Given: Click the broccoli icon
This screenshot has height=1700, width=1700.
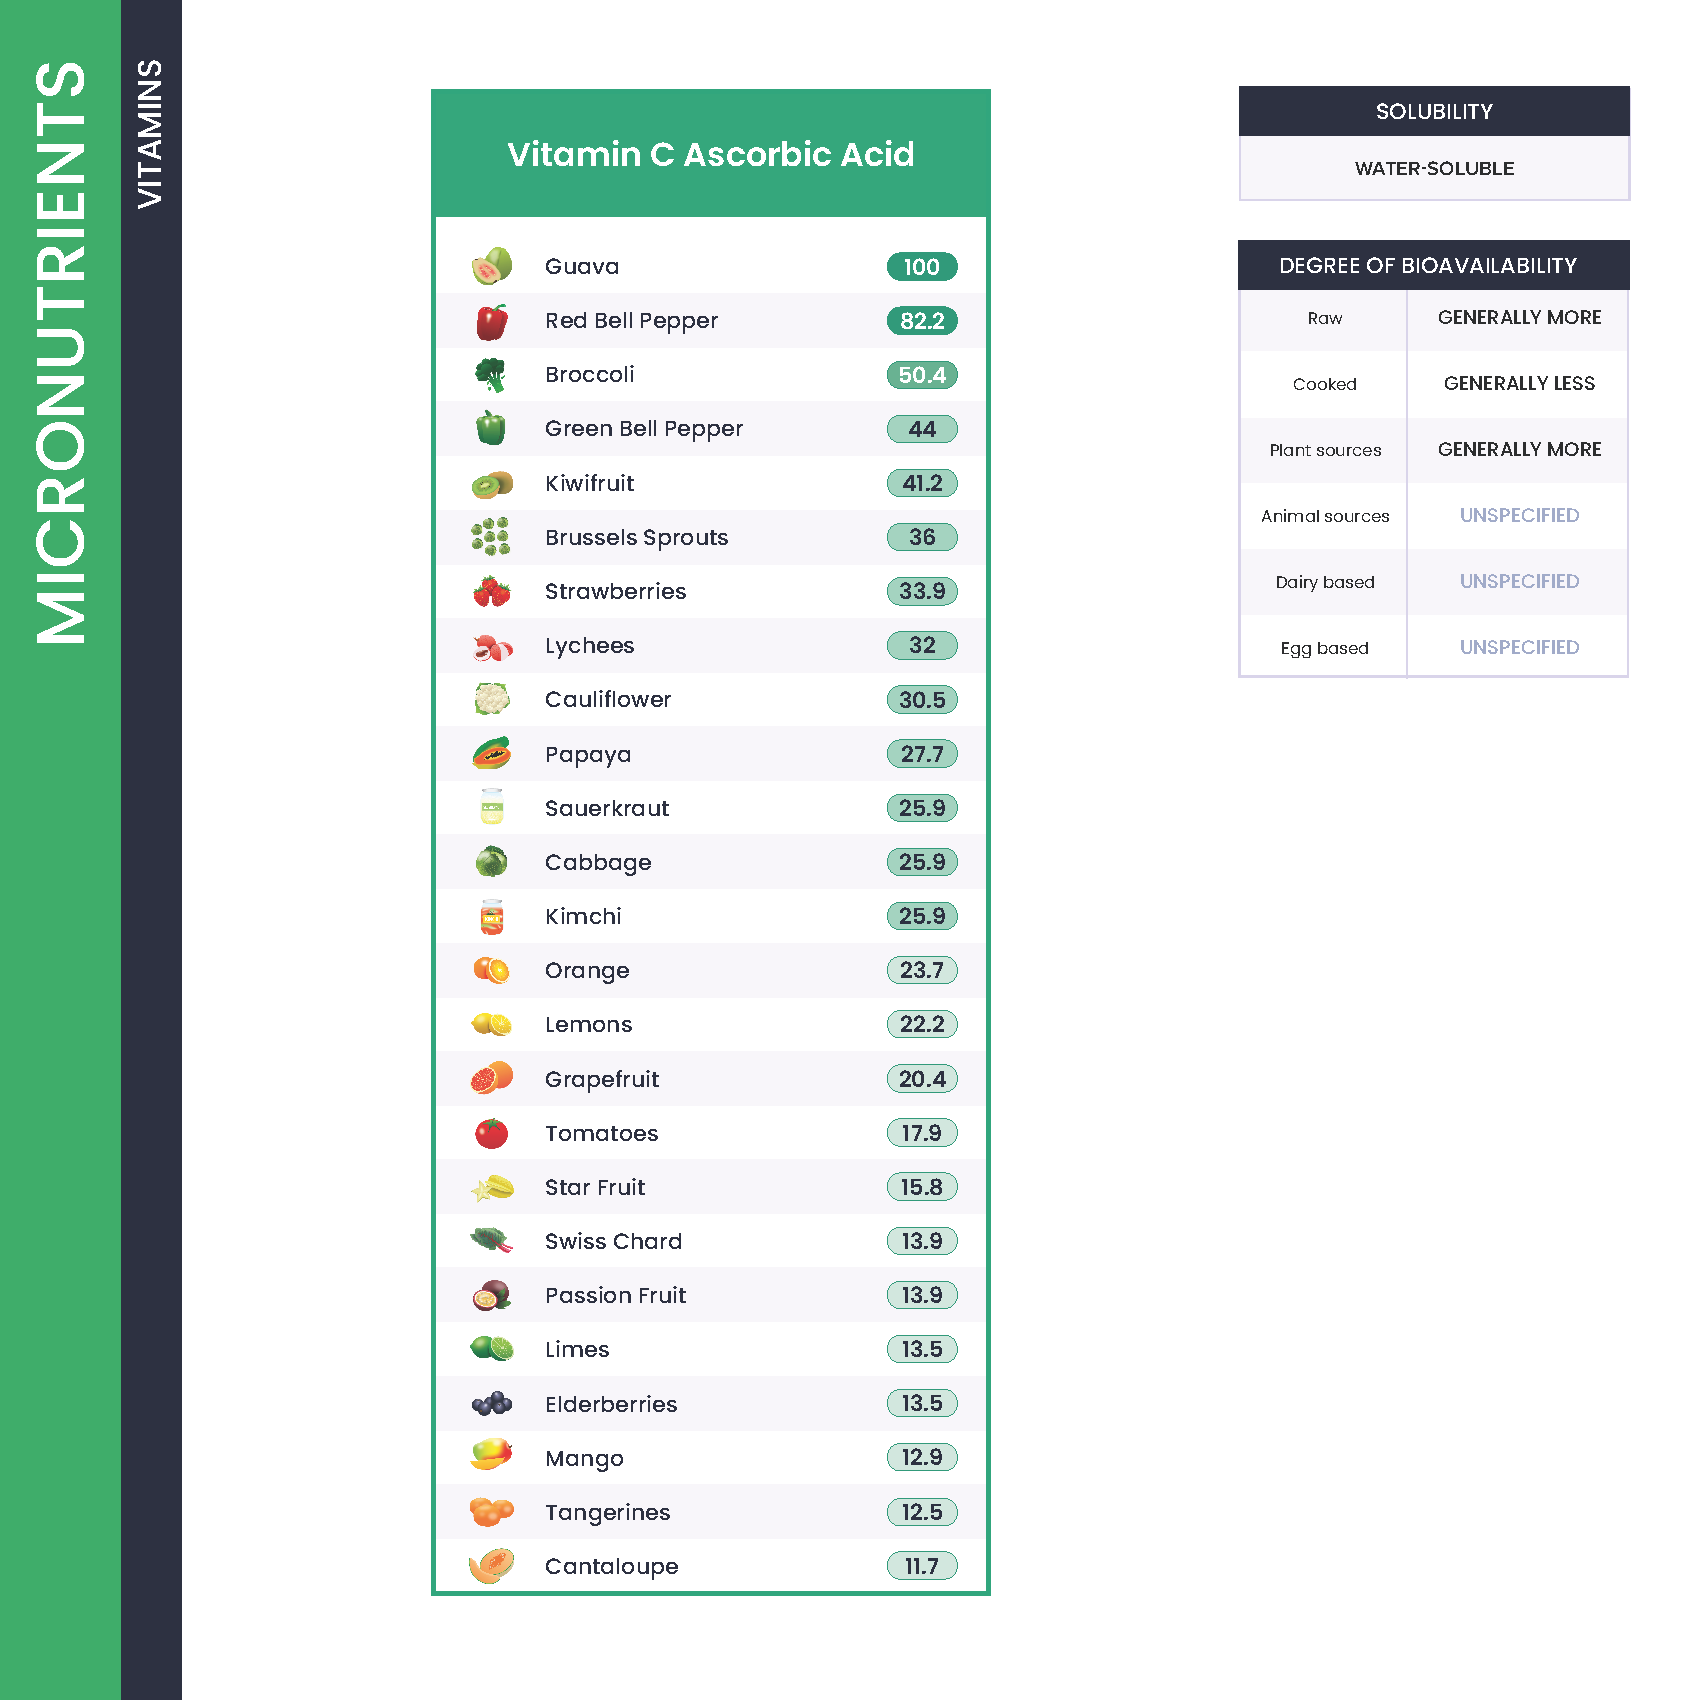Looking at the screenshot, I should (x=491, y=375).
